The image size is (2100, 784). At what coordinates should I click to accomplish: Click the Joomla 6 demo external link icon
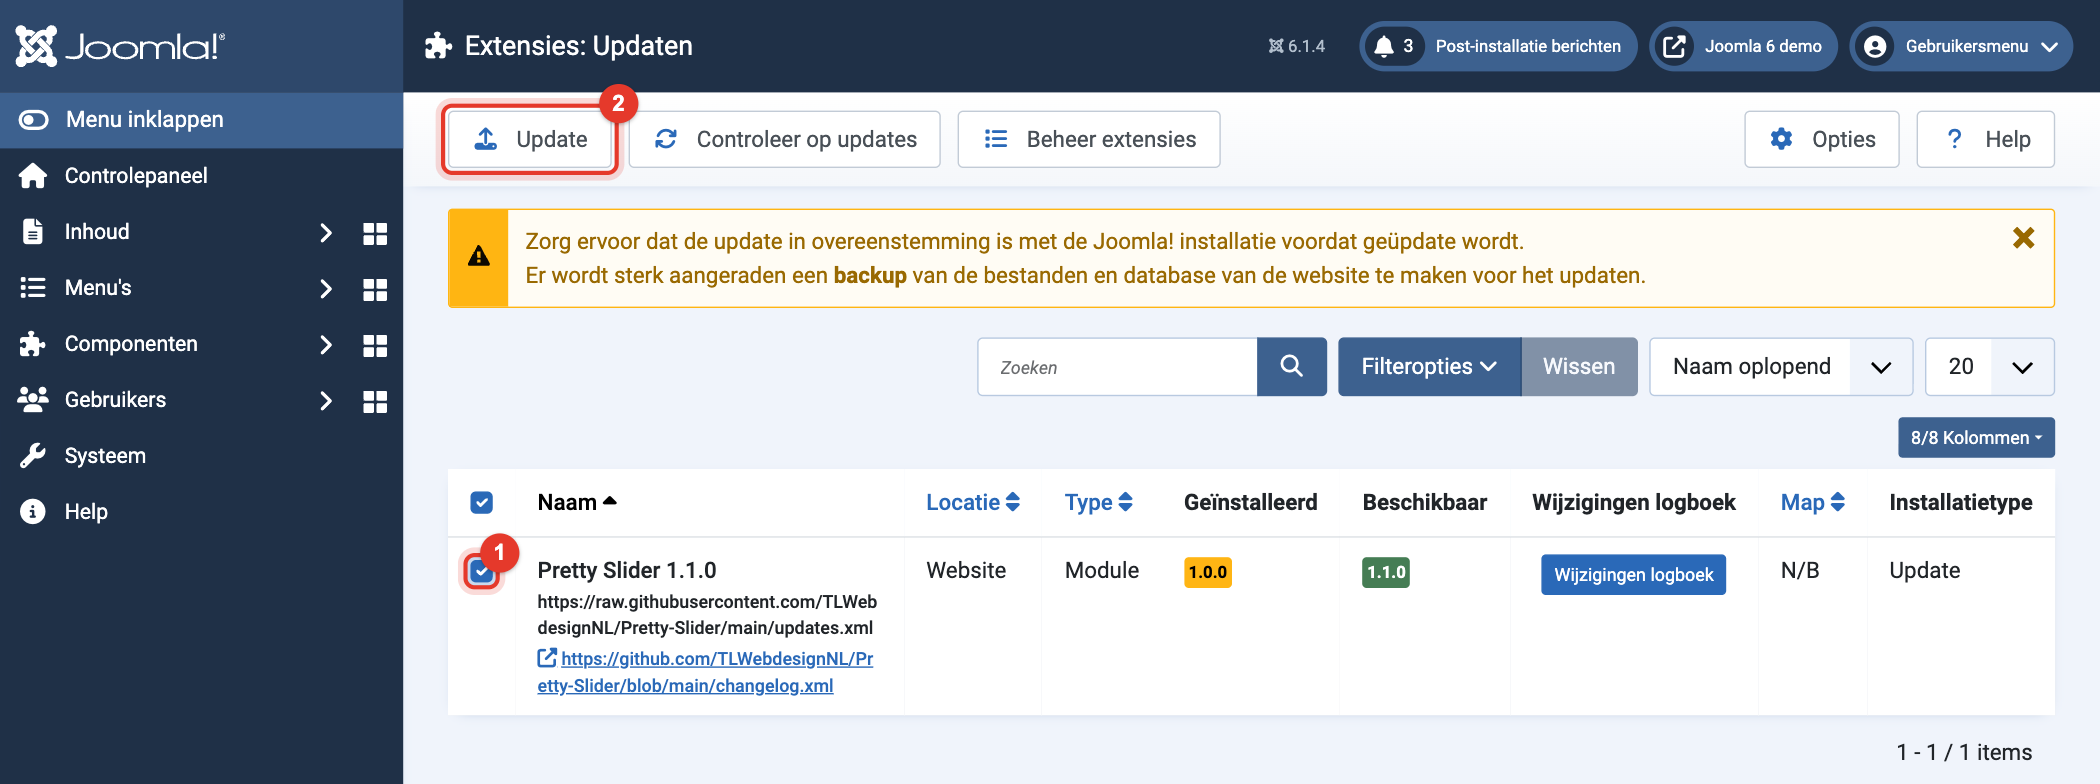(1674, 46)
